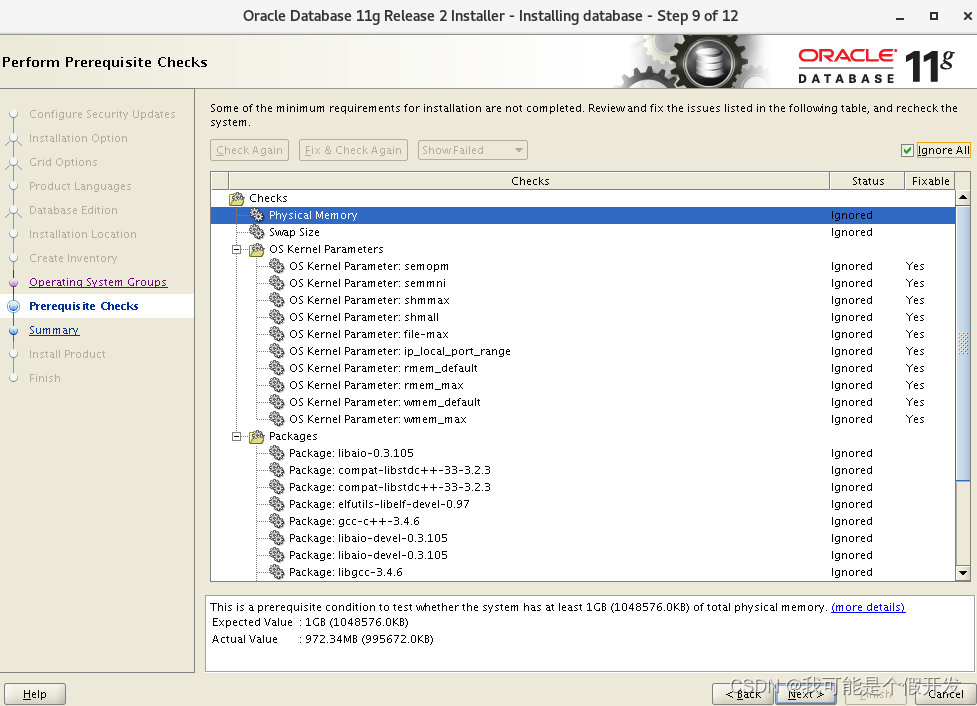Click the gear icon for gcc-c++-3.4.6 package

tap(277, 521)
